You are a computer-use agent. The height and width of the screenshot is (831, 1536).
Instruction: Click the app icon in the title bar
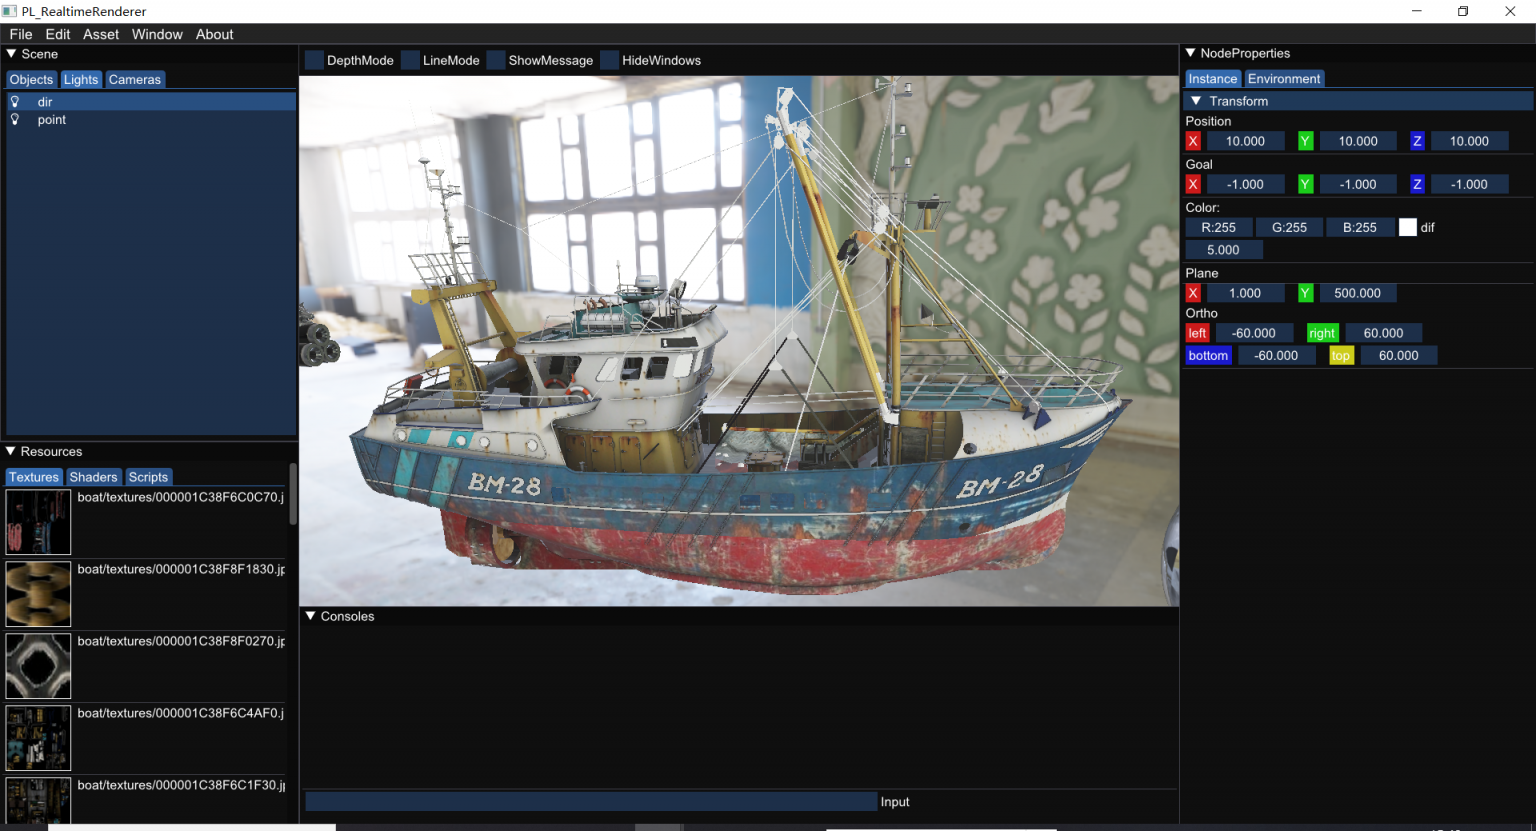pos(9,11)
